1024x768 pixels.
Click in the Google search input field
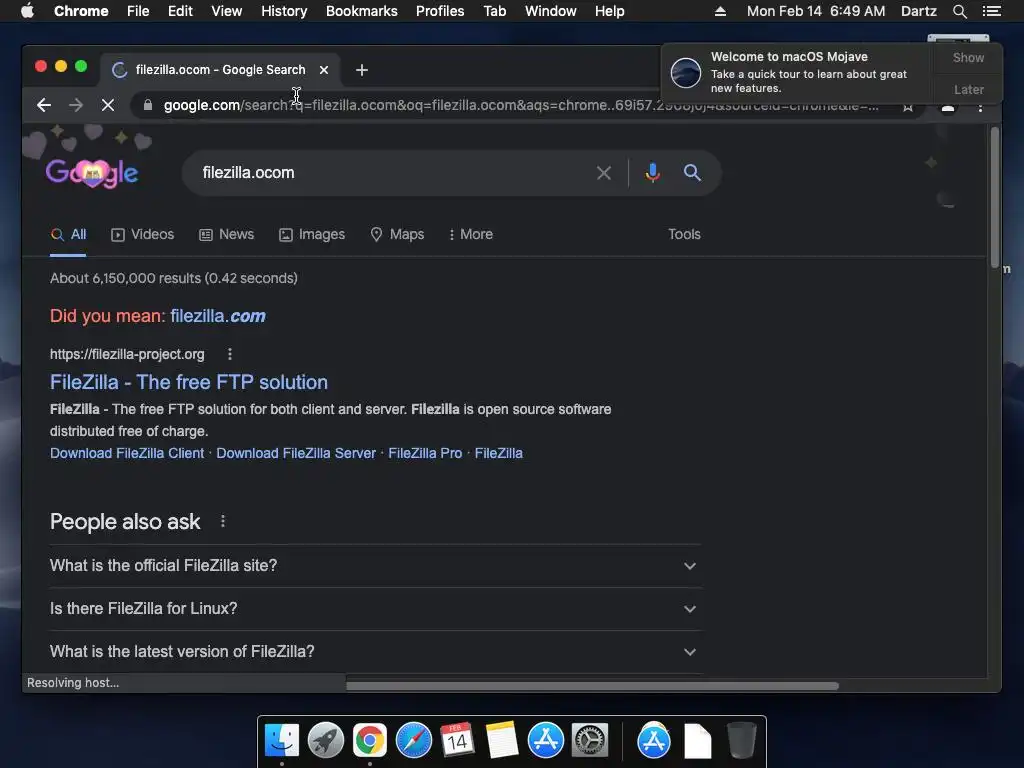(392, 173)
